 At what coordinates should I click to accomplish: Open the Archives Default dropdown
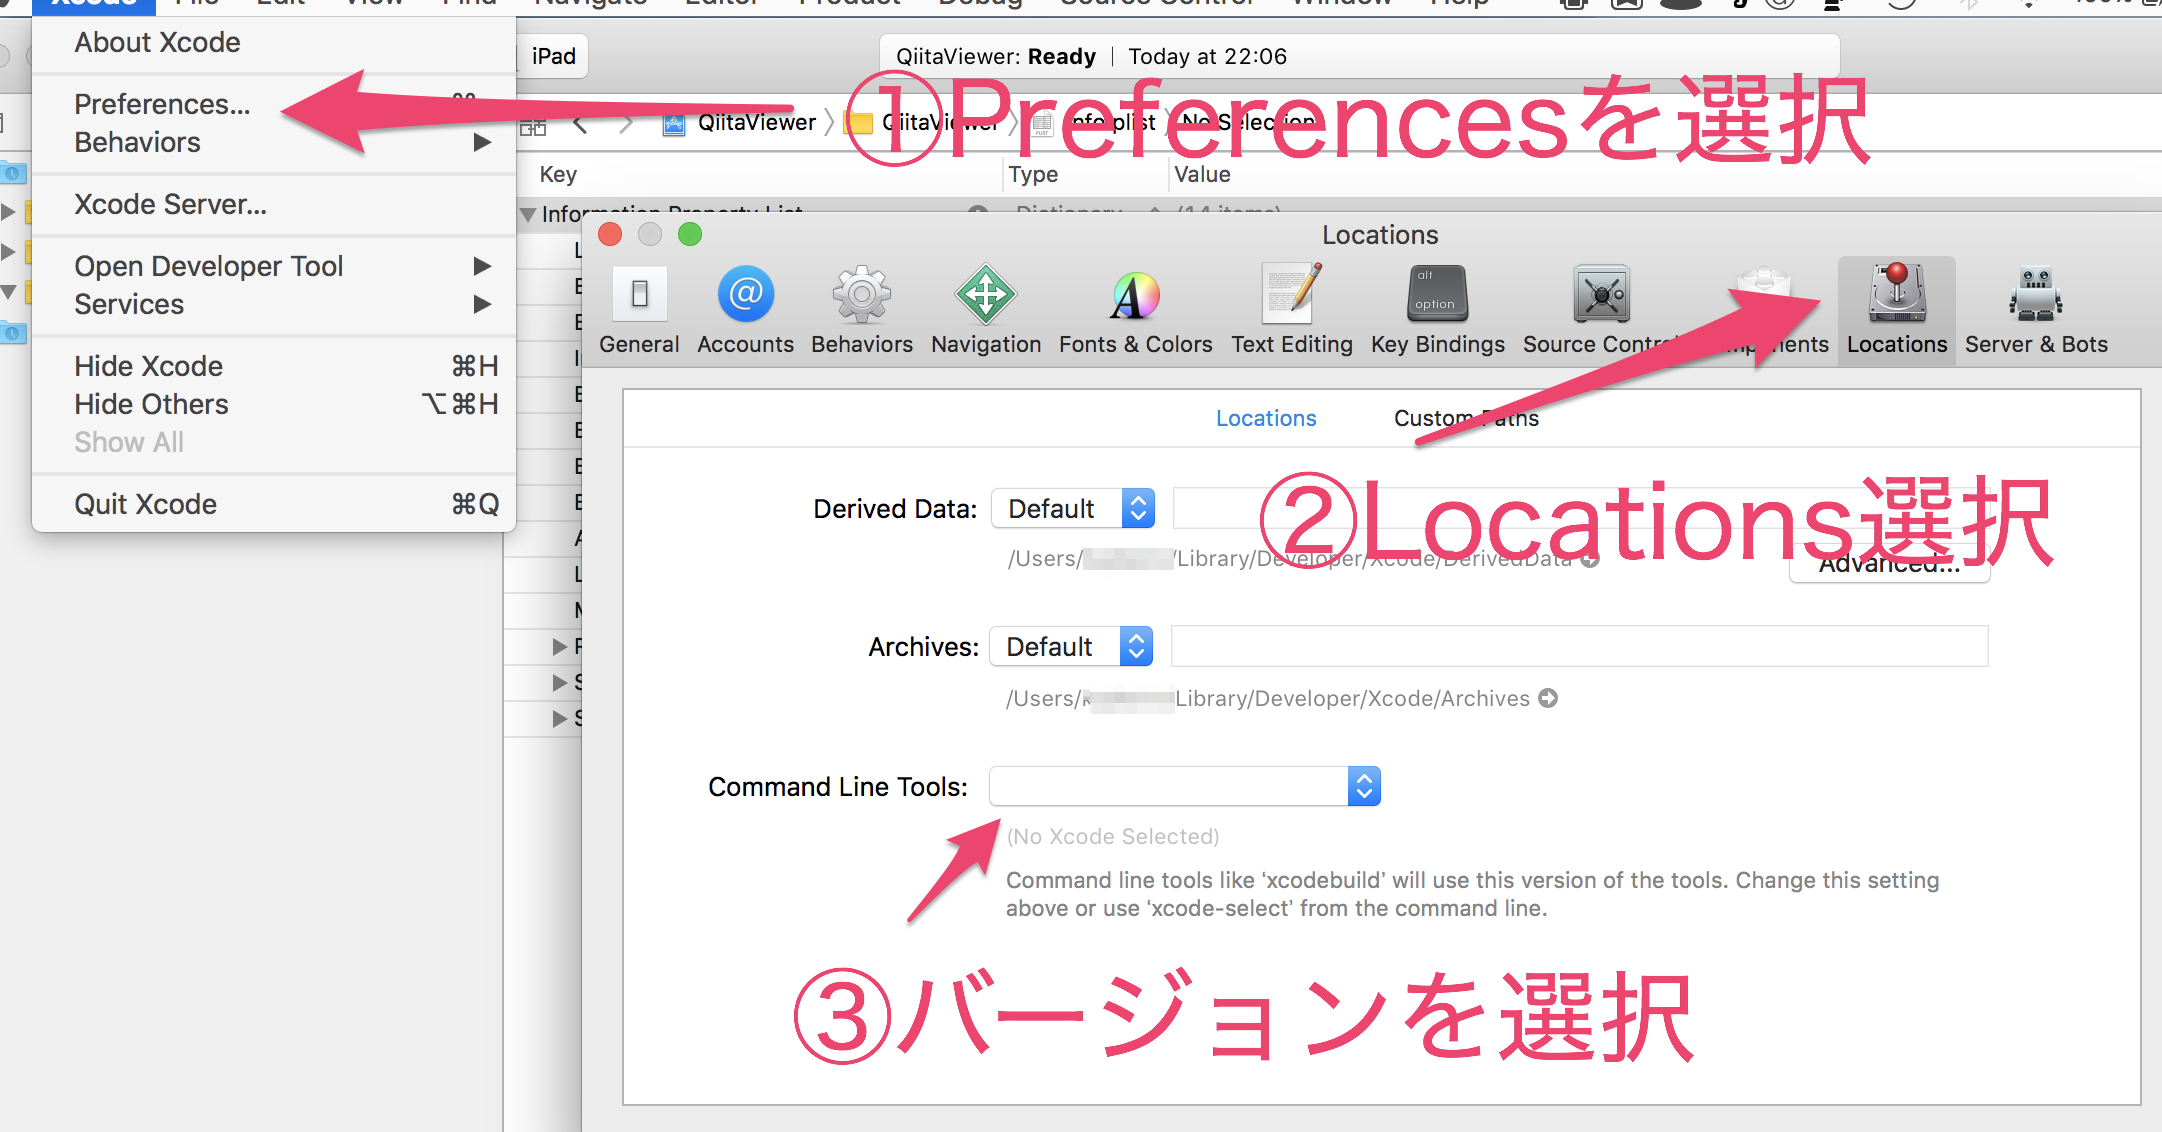coord(1071,646)
